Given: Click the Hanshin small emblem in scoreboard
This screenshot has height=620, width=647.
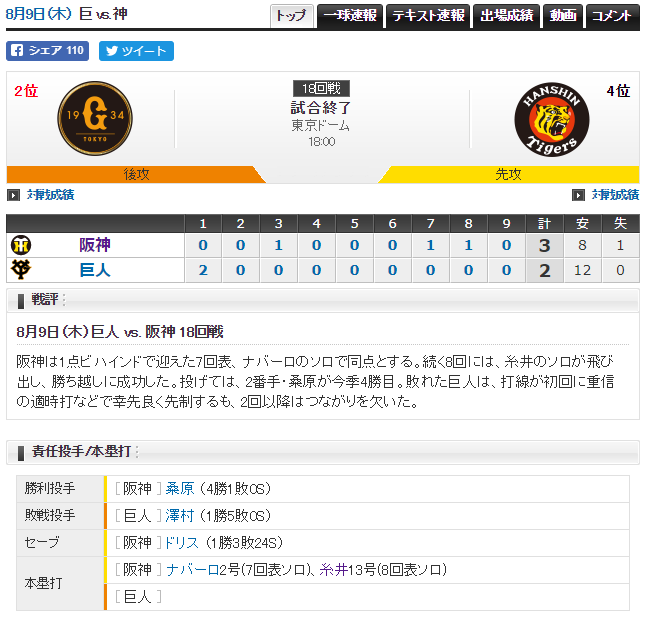Looking at the screenshot, I should (21, 245).
